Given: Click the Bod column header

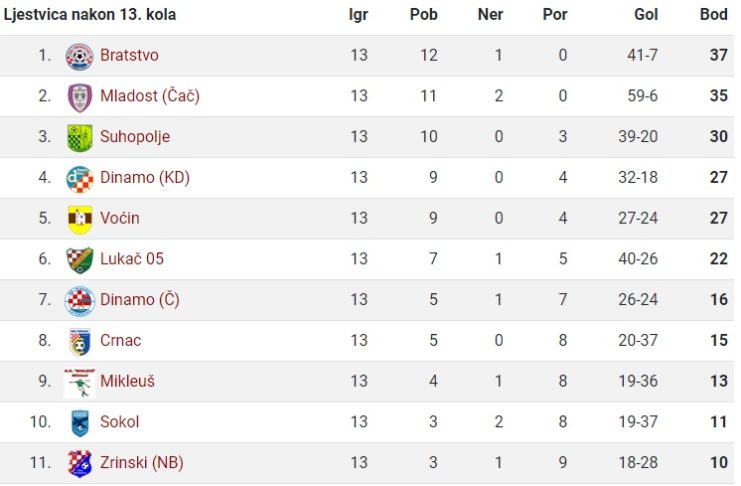Looking at the screenshot, I should tap(714, 14).
